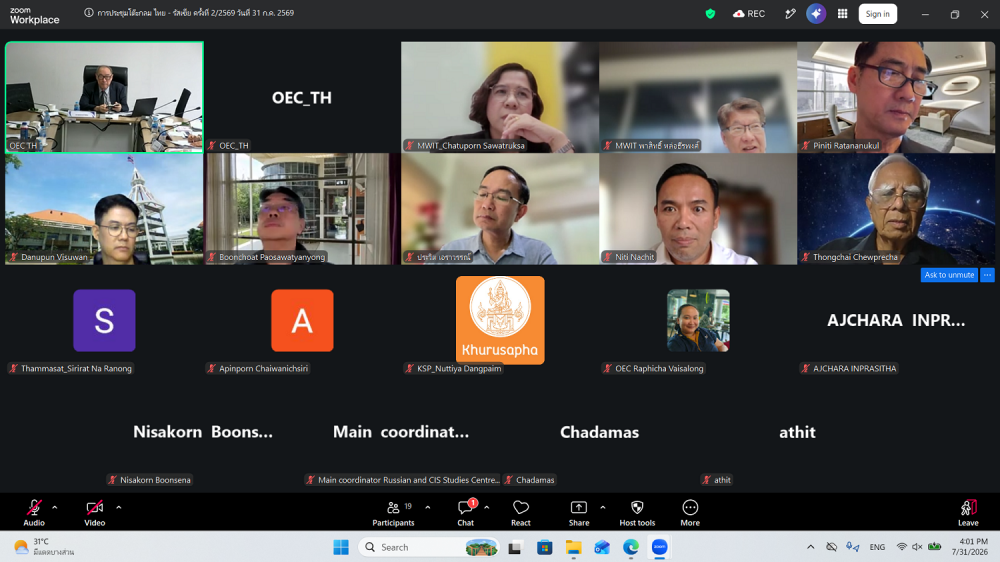
Task: Select the MWIT_Chatuporn Sawatruksa video tile
Action: click(x=500, y=97)
